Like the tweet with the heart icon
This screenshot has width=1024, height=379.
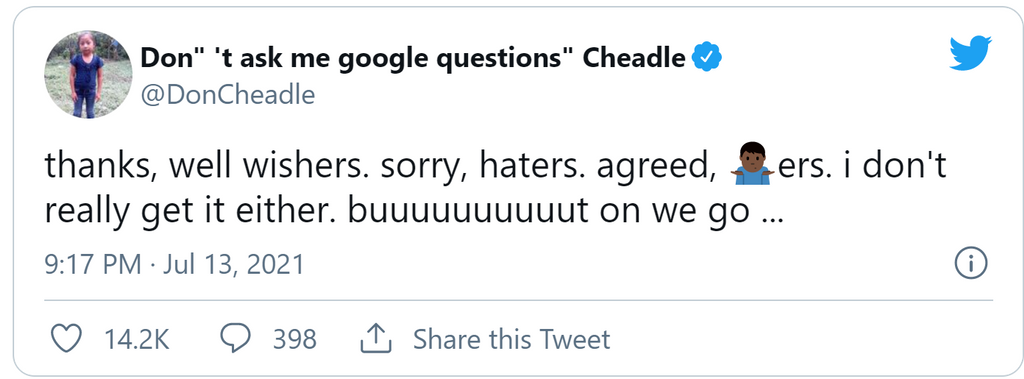66,339
